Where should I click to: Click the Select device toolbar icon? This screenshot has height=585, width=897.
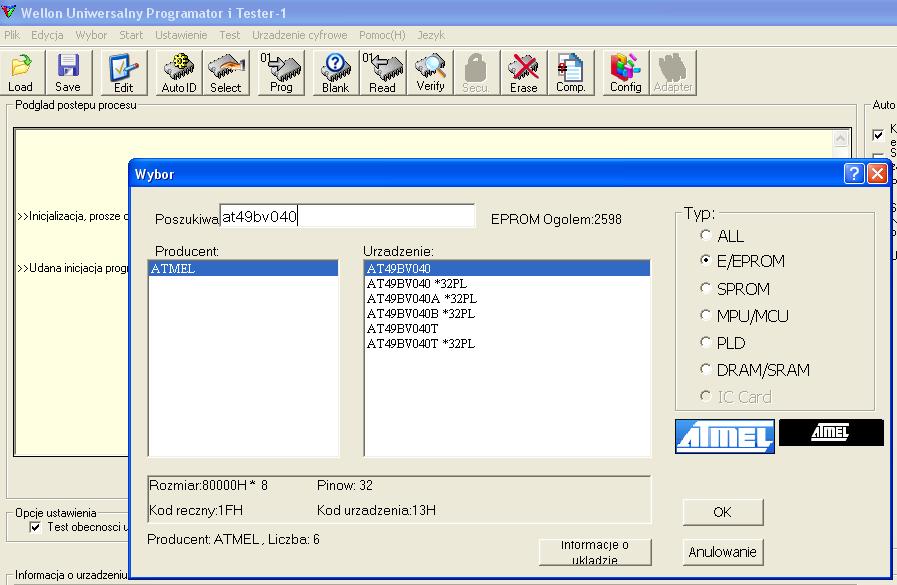tap(226, 72)
